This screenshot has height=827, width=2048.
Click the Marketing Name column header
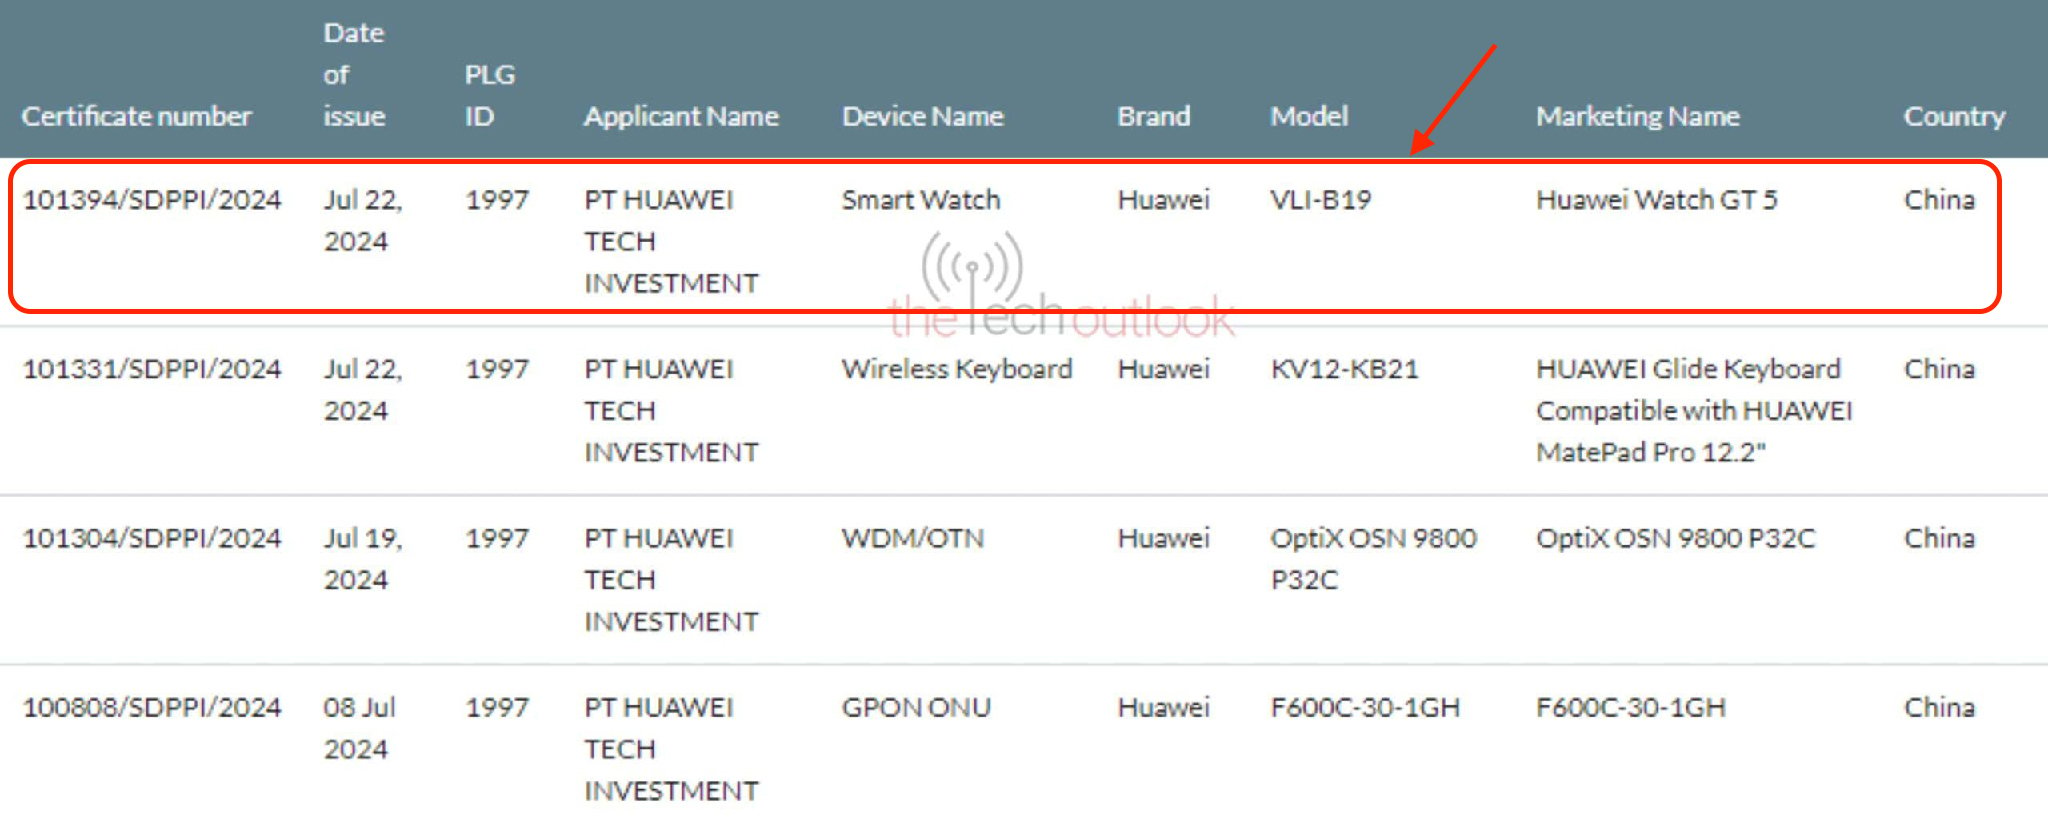click(1638, 116)
